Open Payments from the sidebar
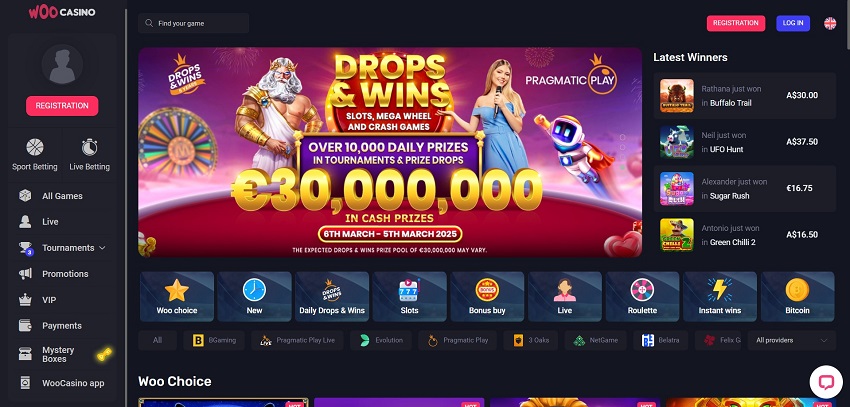 62,326
